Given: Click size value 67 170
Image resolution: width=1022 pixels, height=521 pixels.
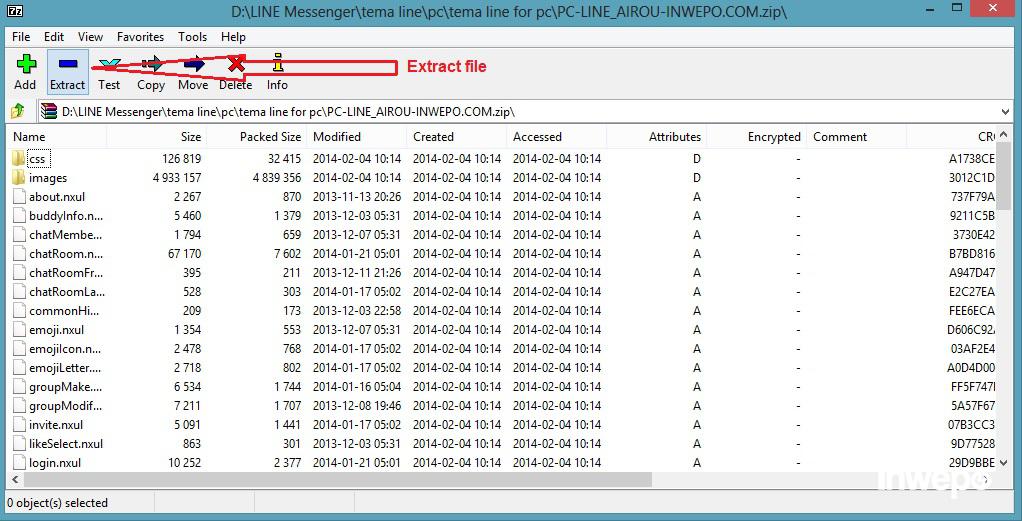Looking at the screenshot, I should pyautogui.click(x=184, y=253).
